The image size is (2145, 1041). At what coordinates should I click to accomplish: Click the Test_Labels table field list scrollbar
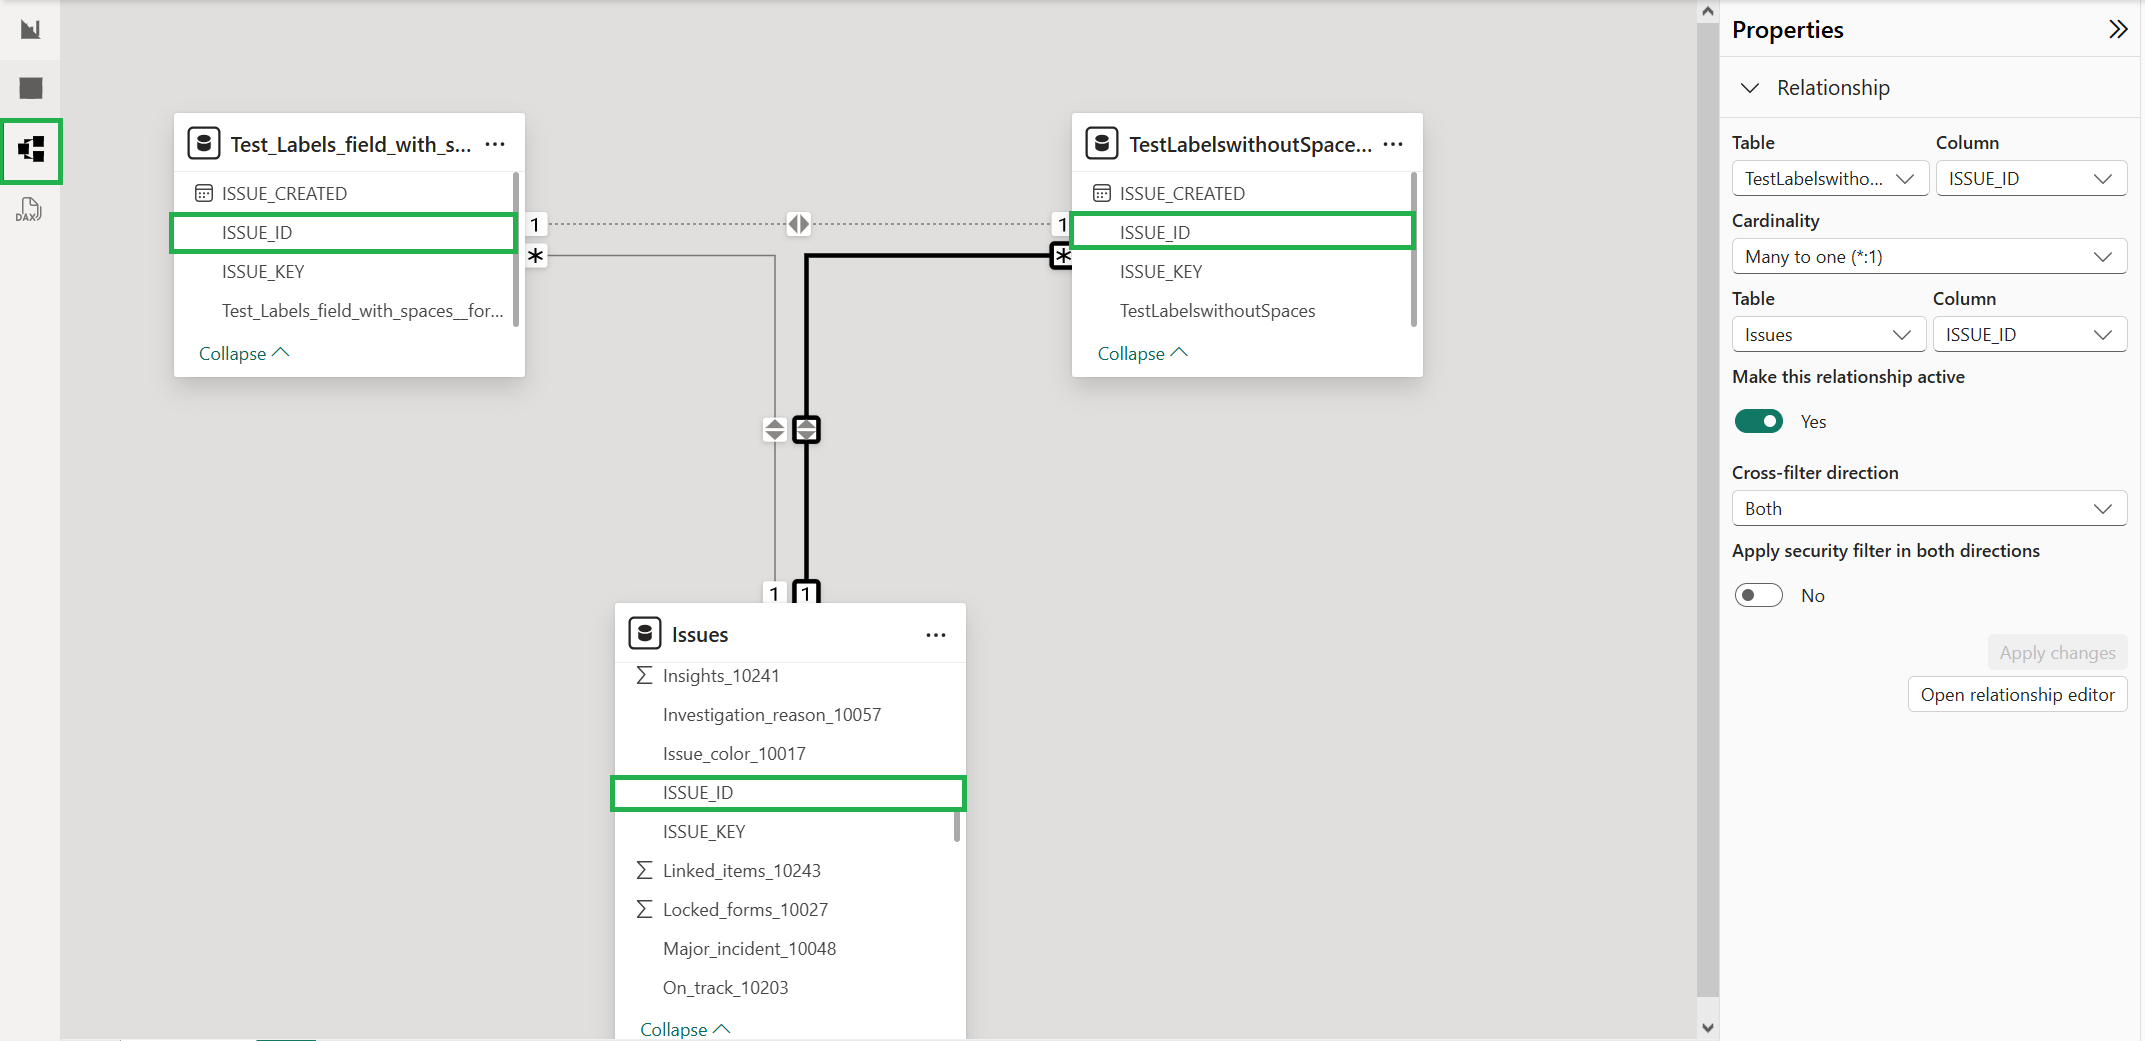(x=516, y=249)
